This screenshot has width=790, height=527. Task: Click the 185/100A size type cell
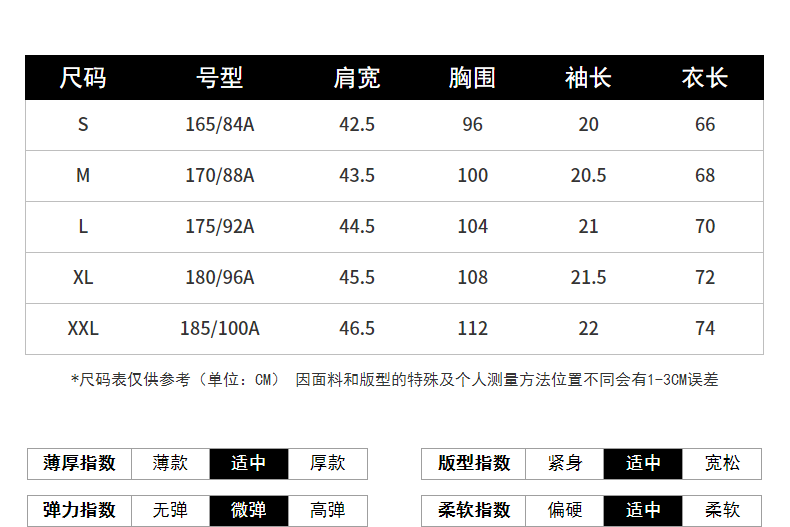(220, 328)
